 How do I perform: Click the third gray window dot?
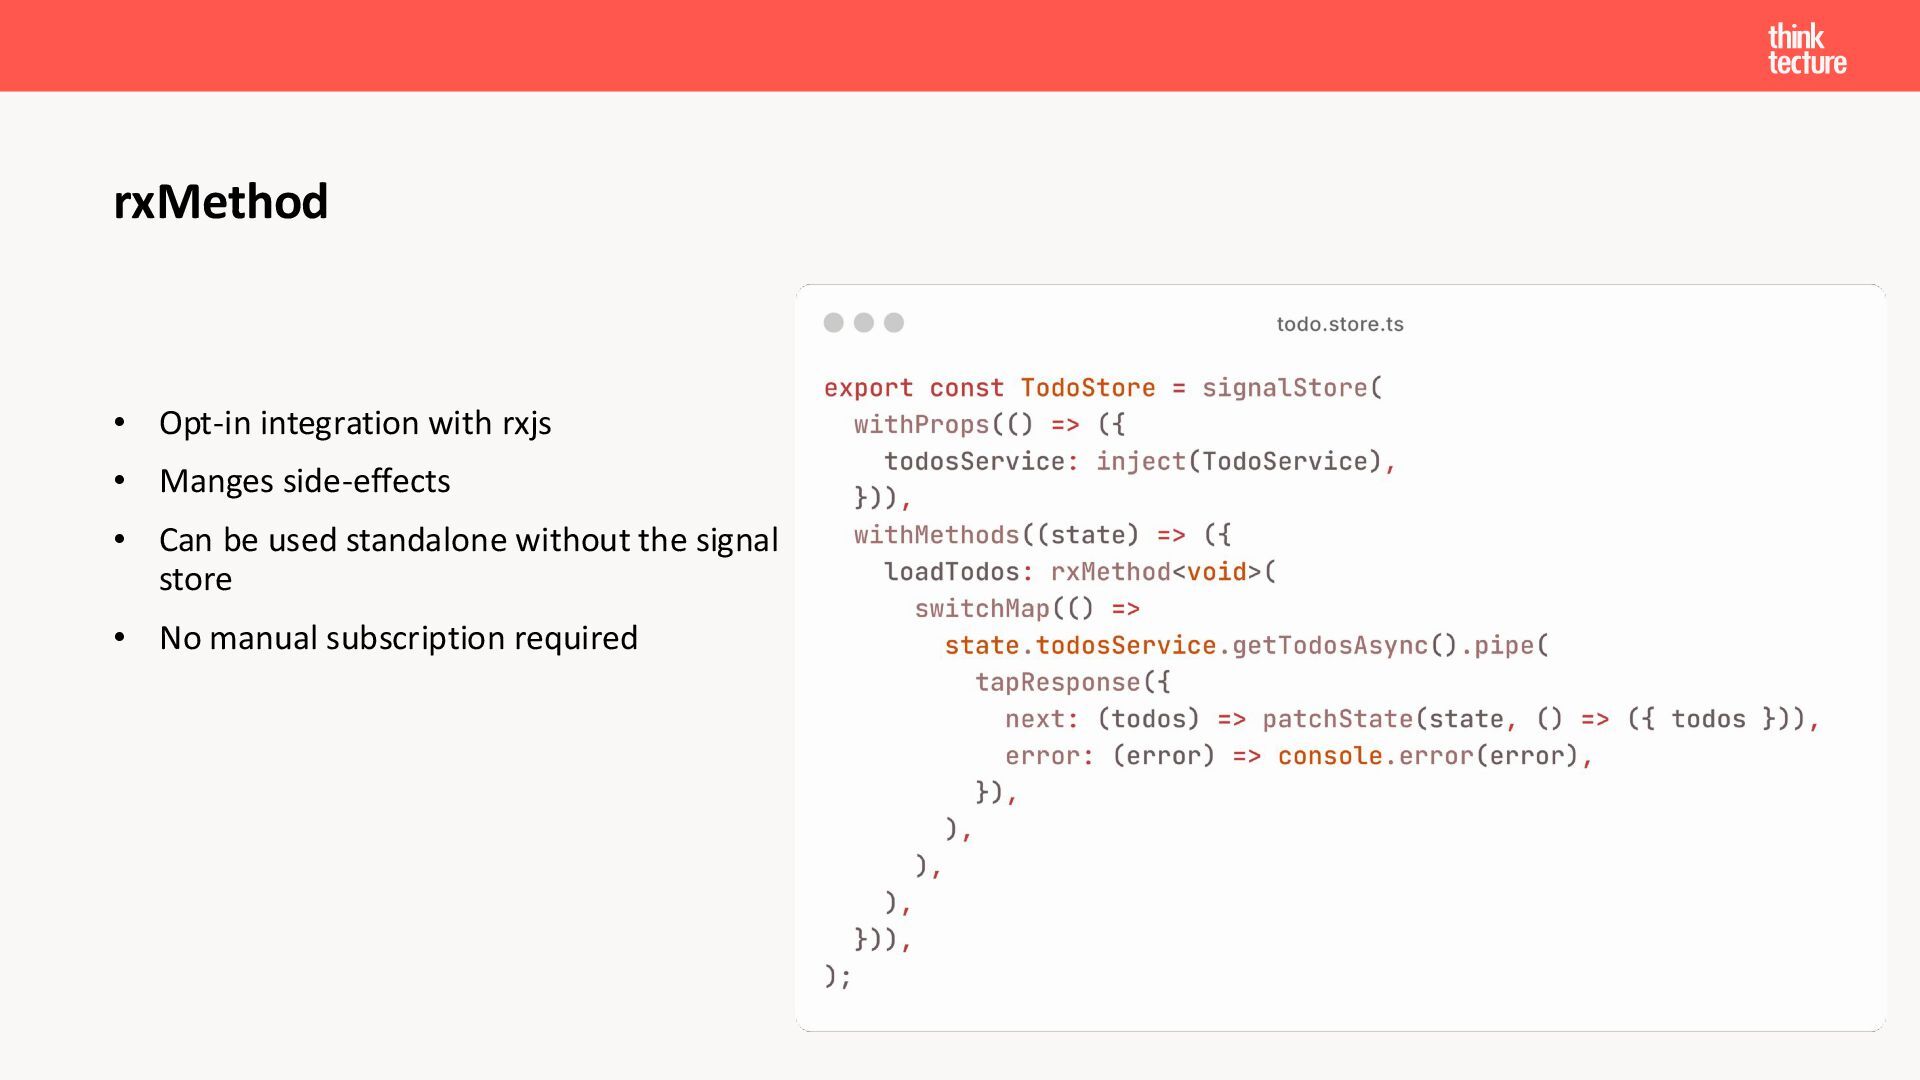coord(894,322)
